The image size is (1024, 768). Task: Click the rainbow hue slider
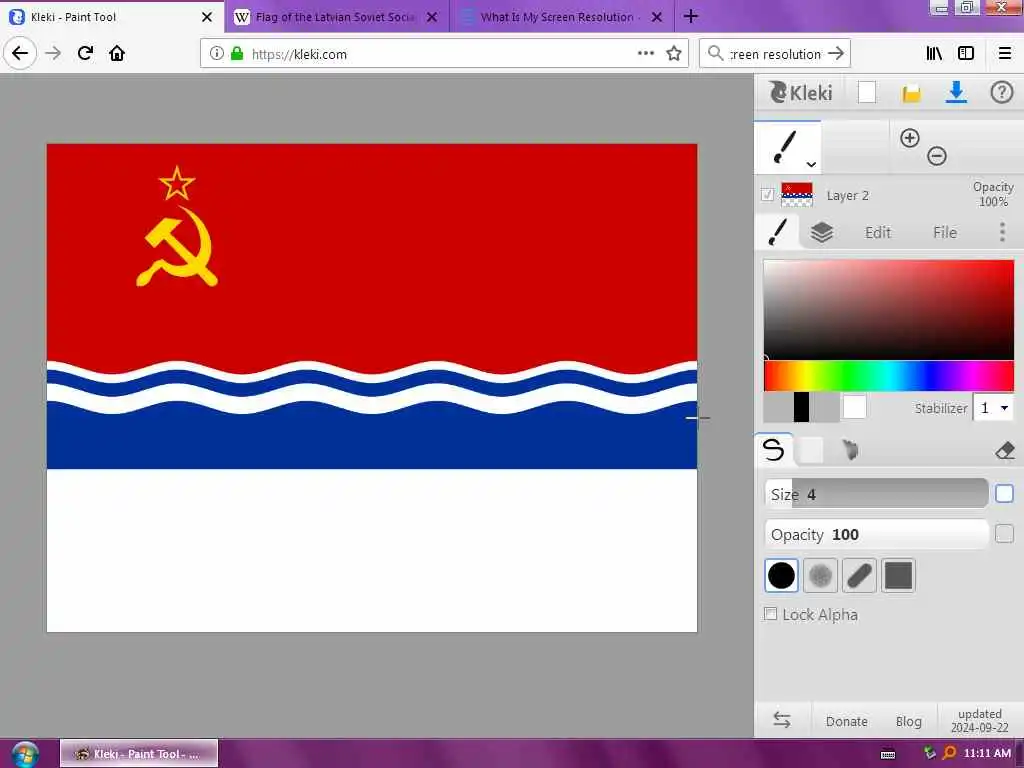pos(889,376)
